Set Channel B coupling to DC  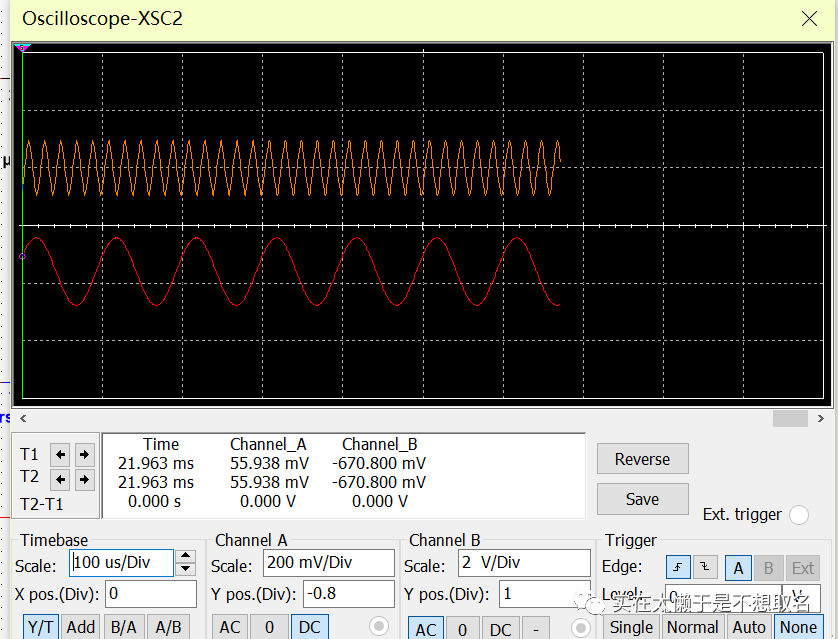click(500, 628)
